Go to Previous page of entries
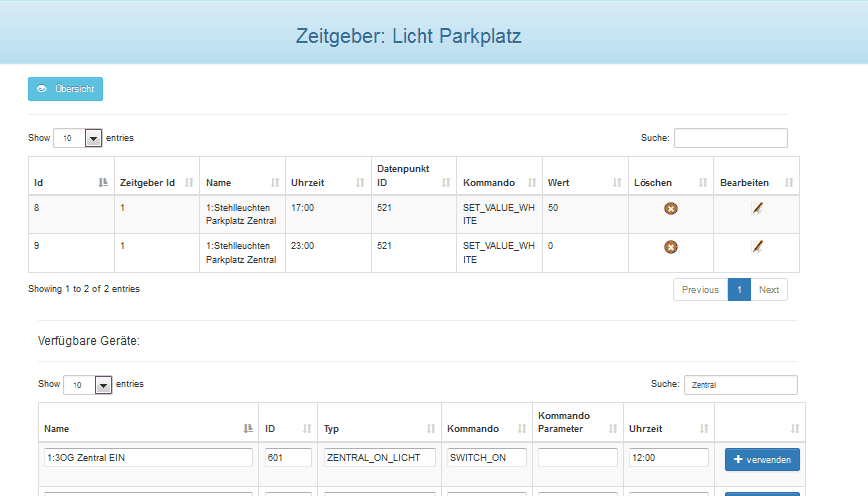 700,290
